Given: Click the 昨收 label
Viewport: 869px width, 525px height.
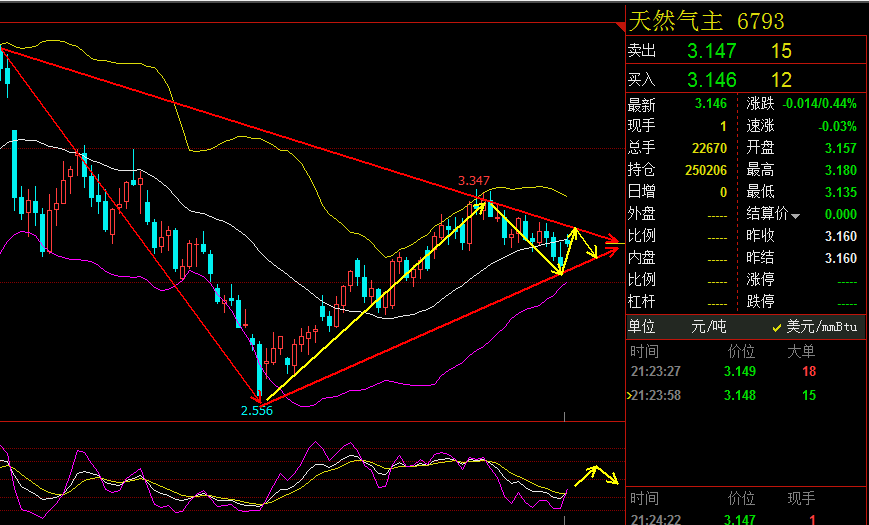Looking at the screenshot, I should click(760, 236).
